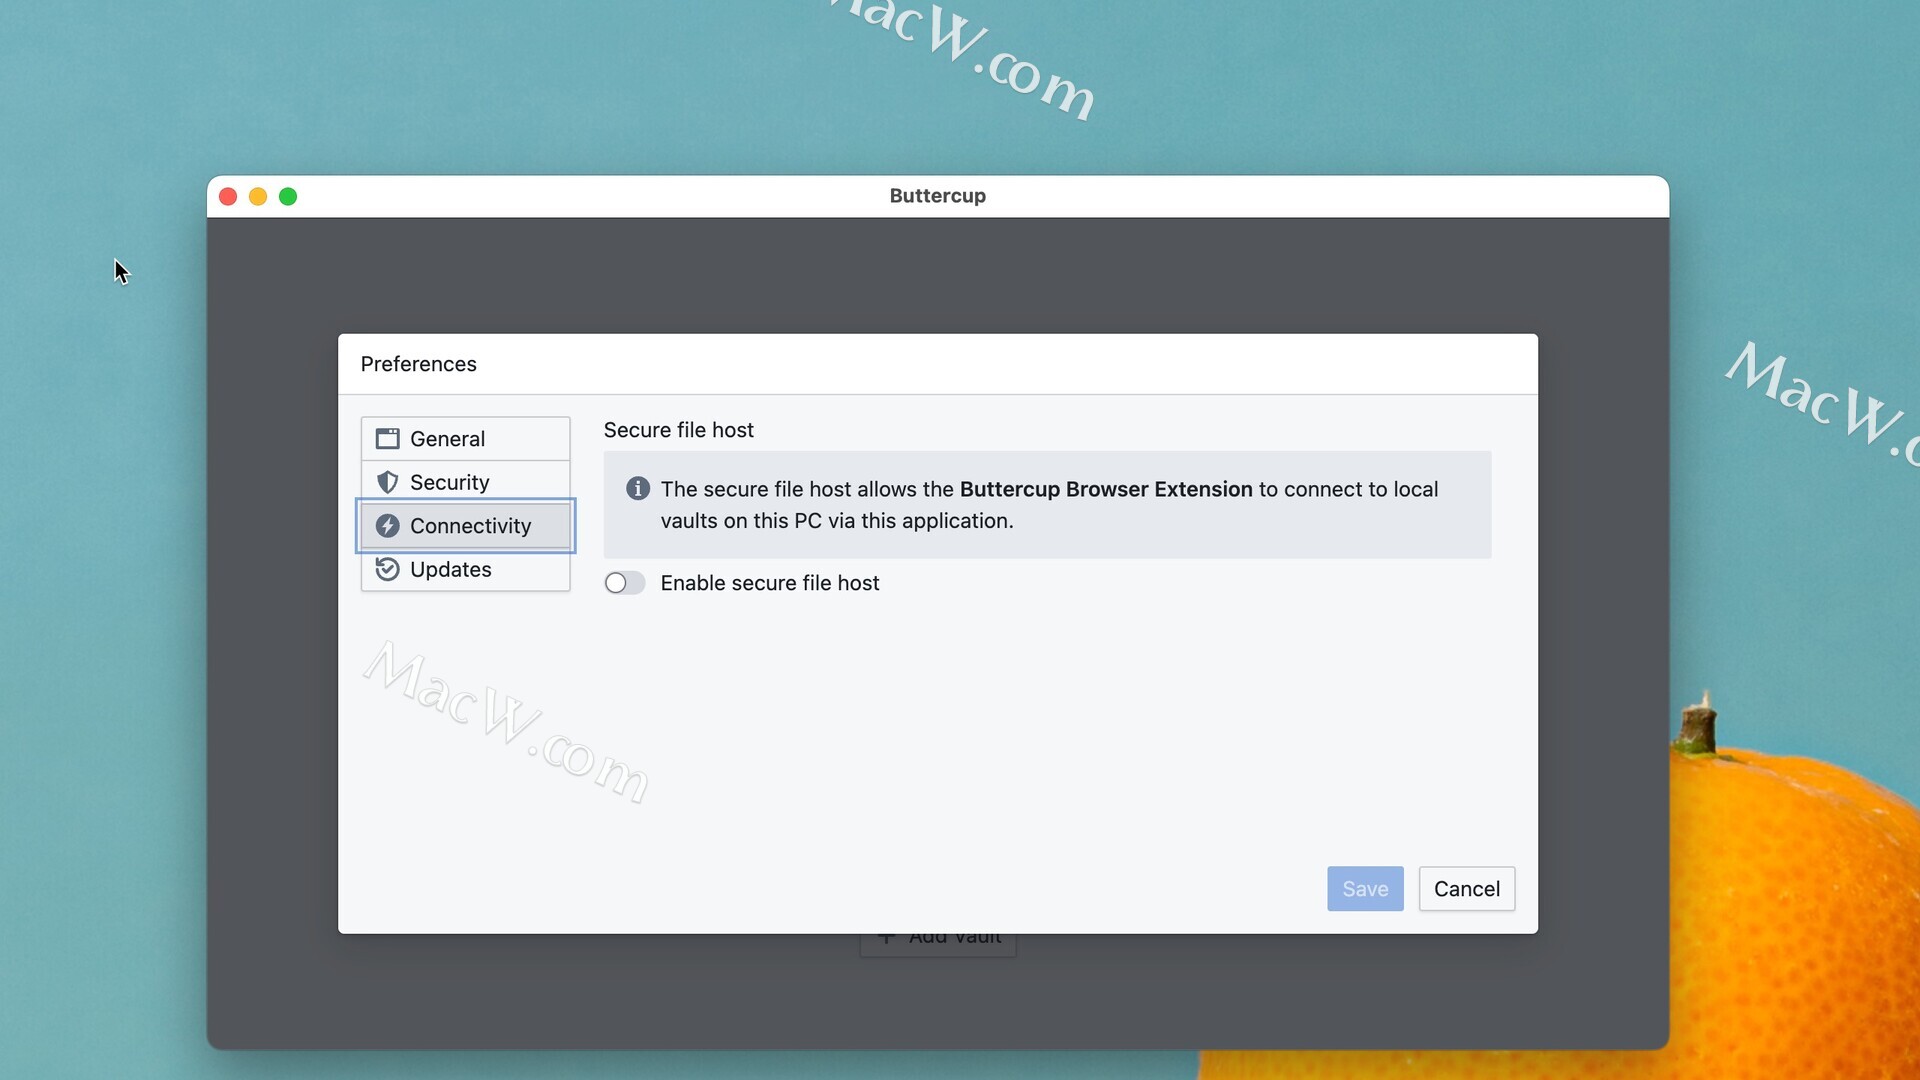Maximize the Buttercup window with green button
Viewport: 1920px width, 1080px height.
pos(288,197)
